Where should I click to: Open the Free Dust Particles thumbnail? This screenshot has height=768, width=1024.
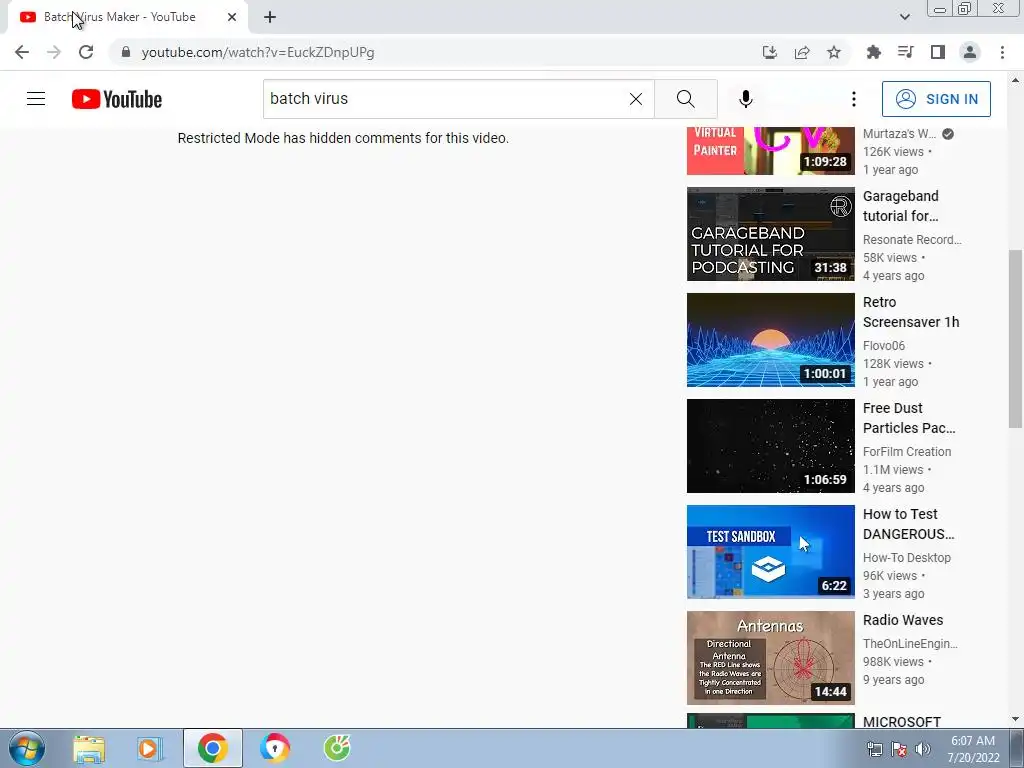pyautogui.click(x=771, y=446)
